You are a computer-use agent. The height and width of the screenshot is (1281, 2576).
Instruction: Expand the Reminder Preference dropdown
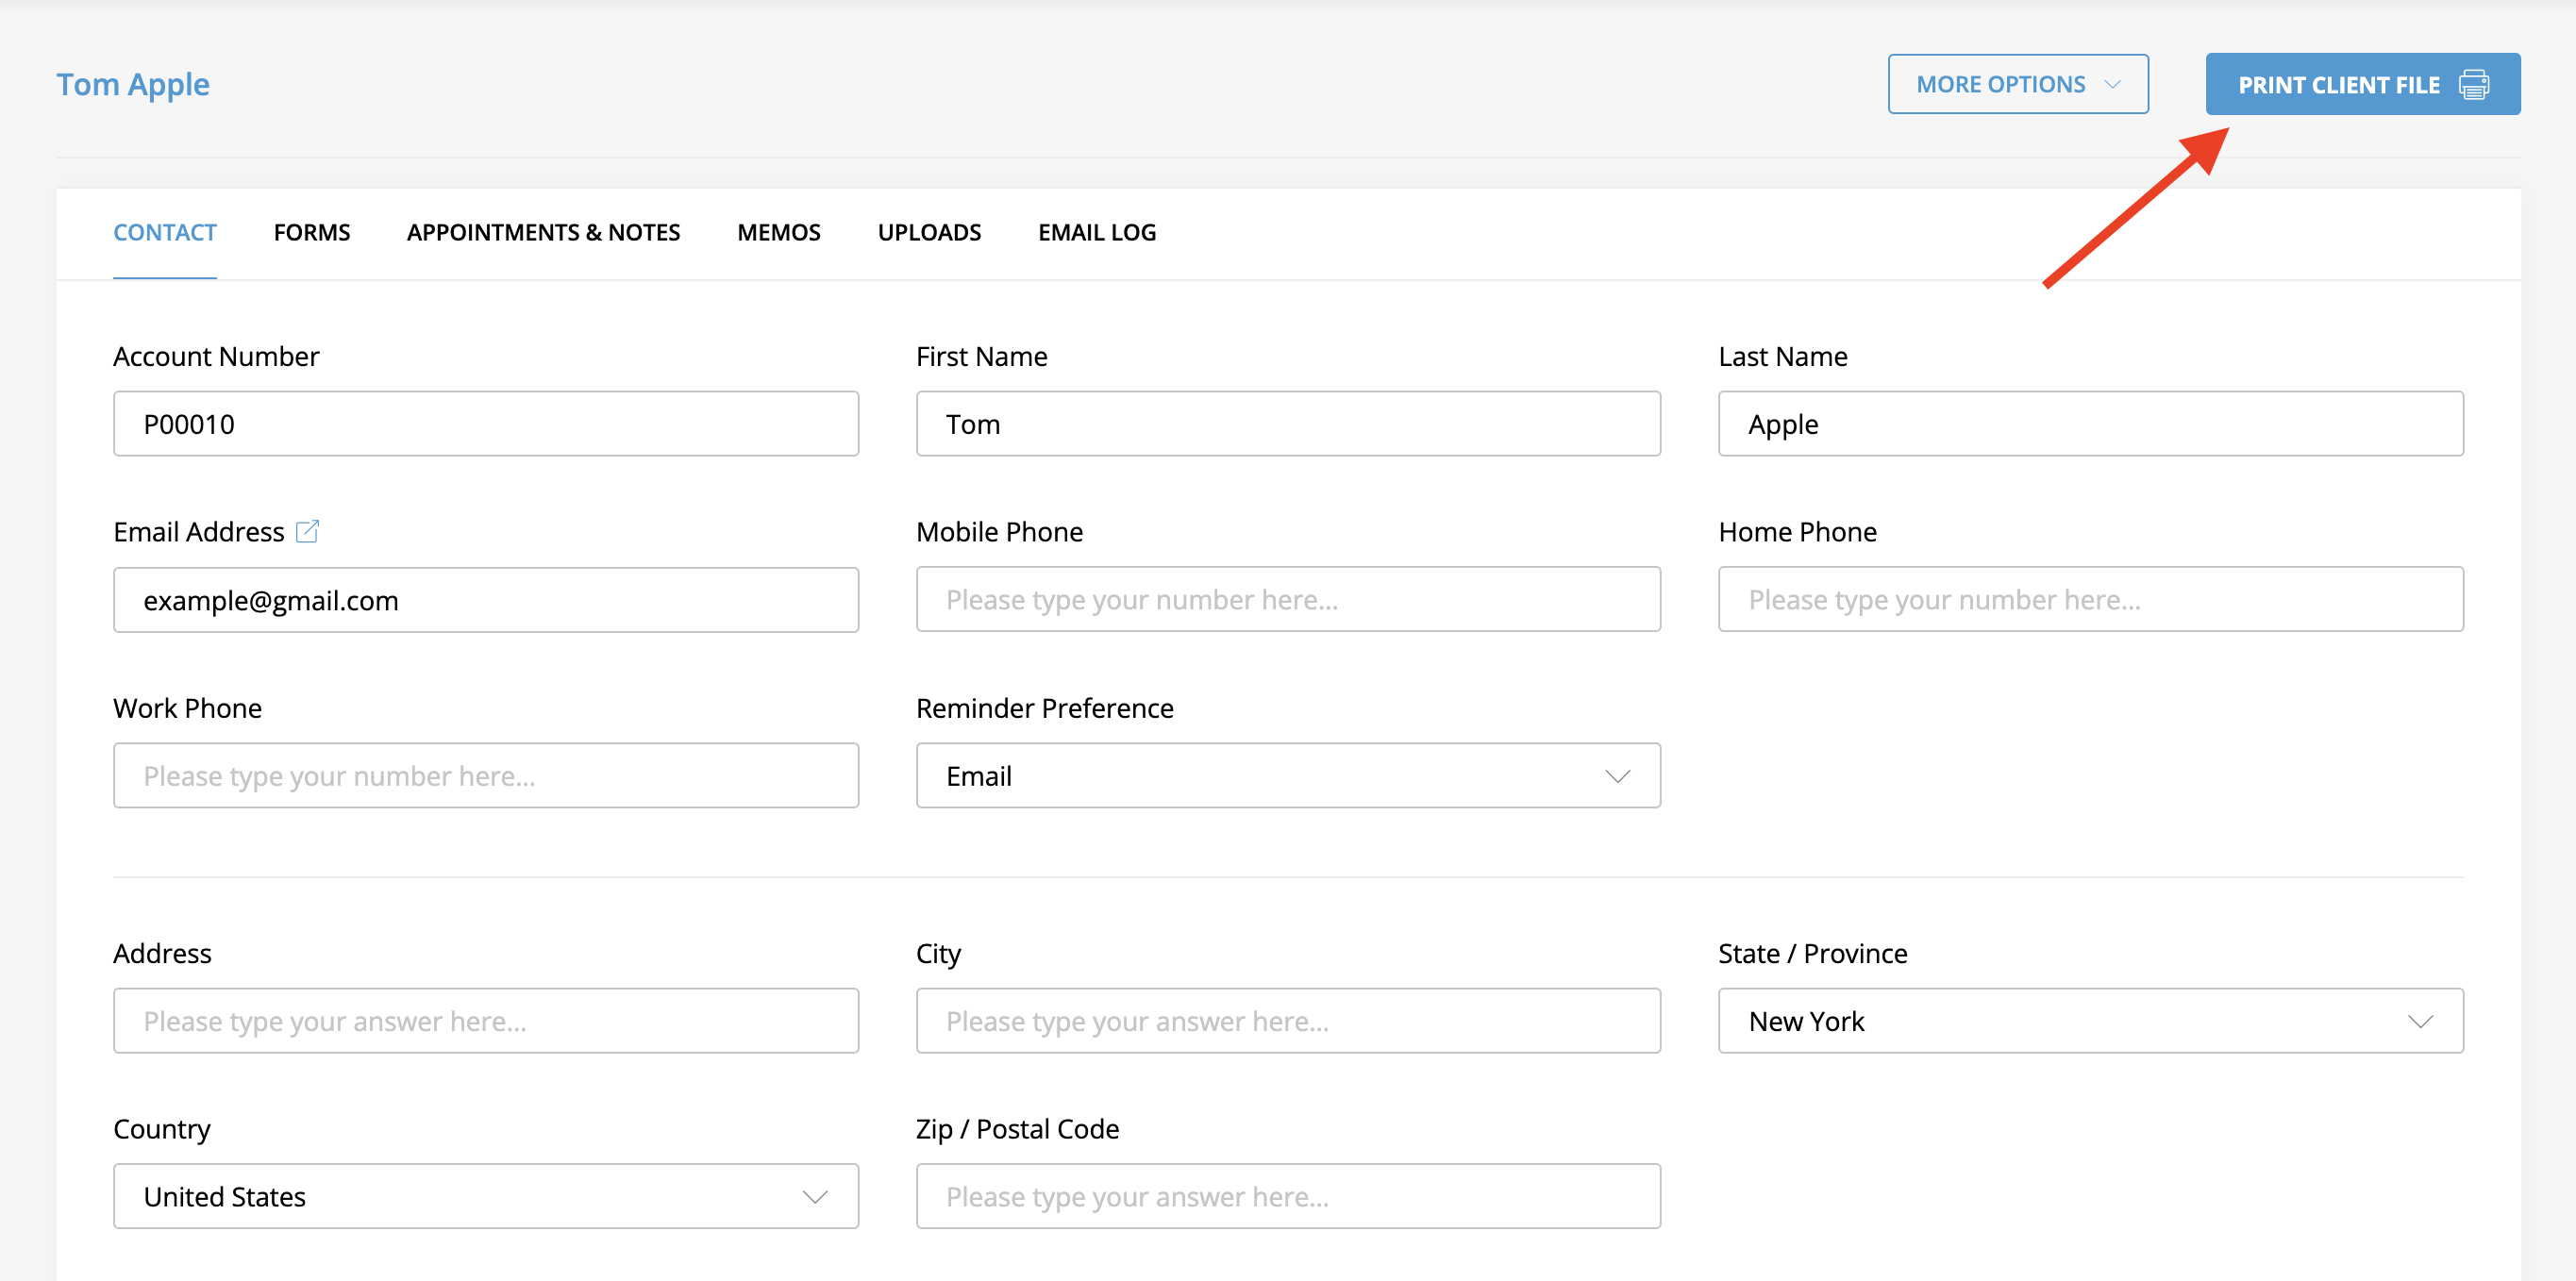tap(1287, 775)
